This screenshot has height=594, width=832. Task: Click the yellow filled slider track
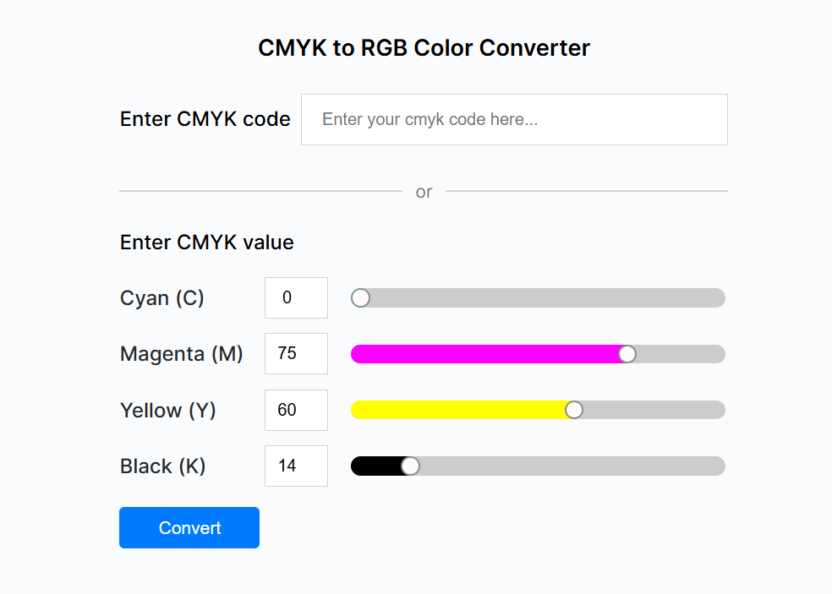(460, 409)
